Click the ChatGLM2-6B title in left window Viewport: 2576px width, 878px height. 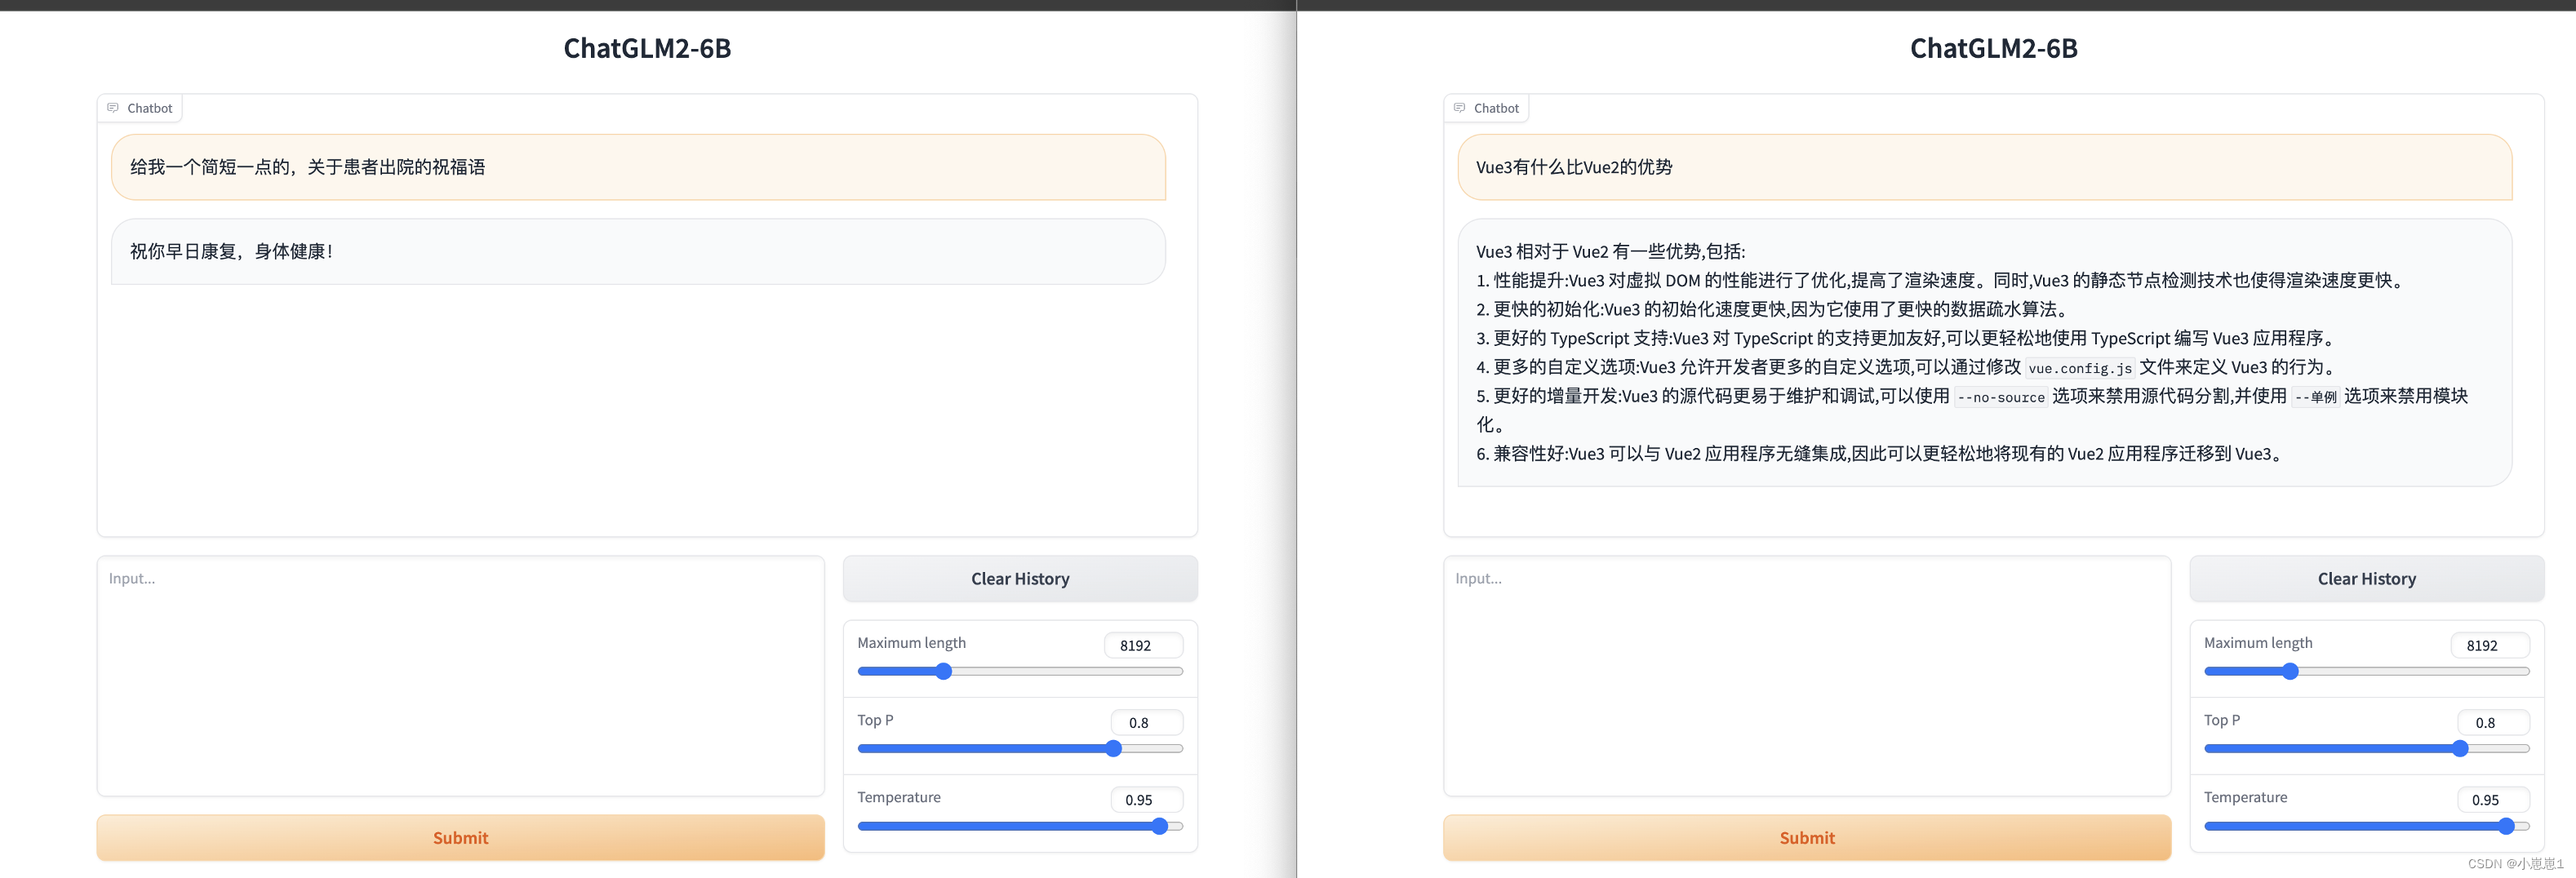[647, 48]
